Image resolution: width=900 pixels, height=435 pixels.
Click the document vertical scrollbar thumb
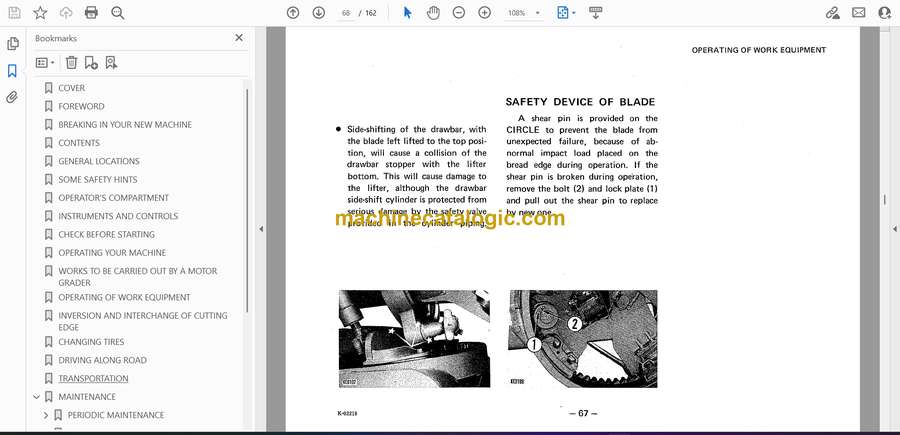click(885, 200)
